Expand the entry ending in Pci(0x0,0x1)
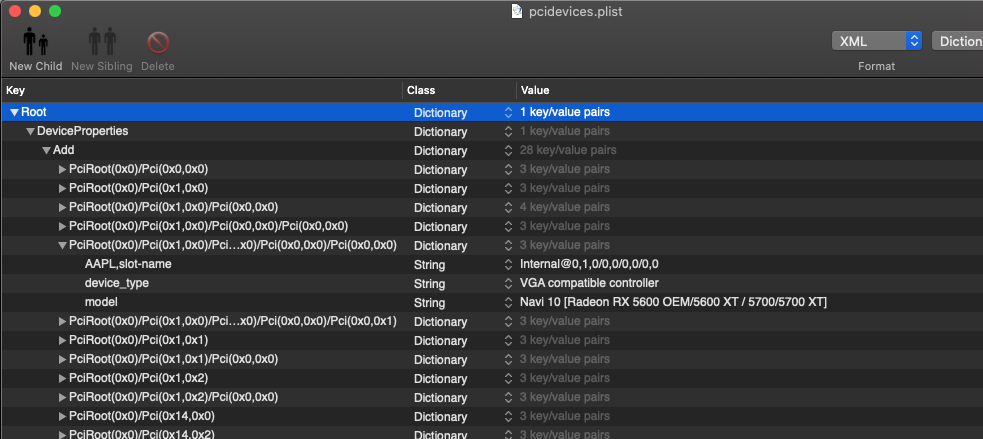This screenshot has height=439, width=983. click(x=62, y=321)
